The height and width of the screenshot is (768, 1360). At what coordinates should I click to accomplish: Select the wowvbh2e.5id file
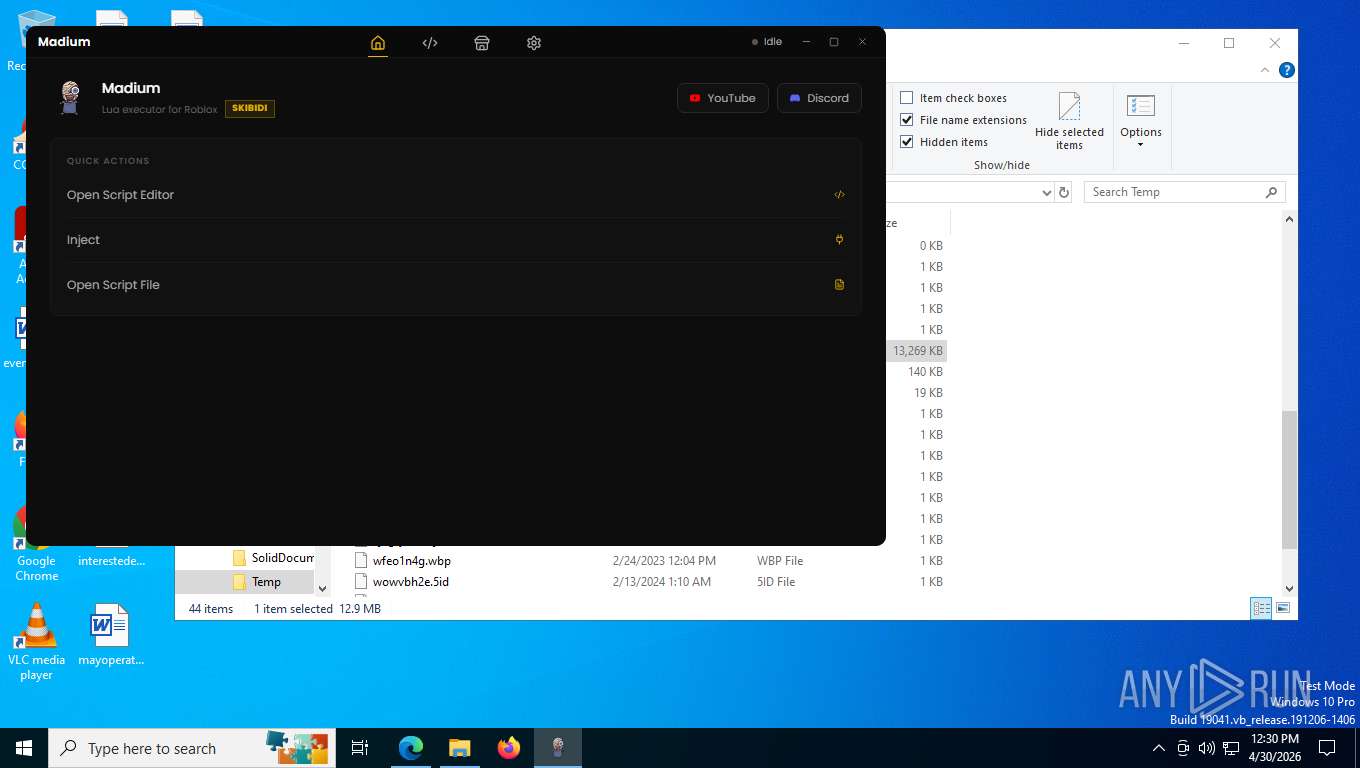(x=411, y=582)
